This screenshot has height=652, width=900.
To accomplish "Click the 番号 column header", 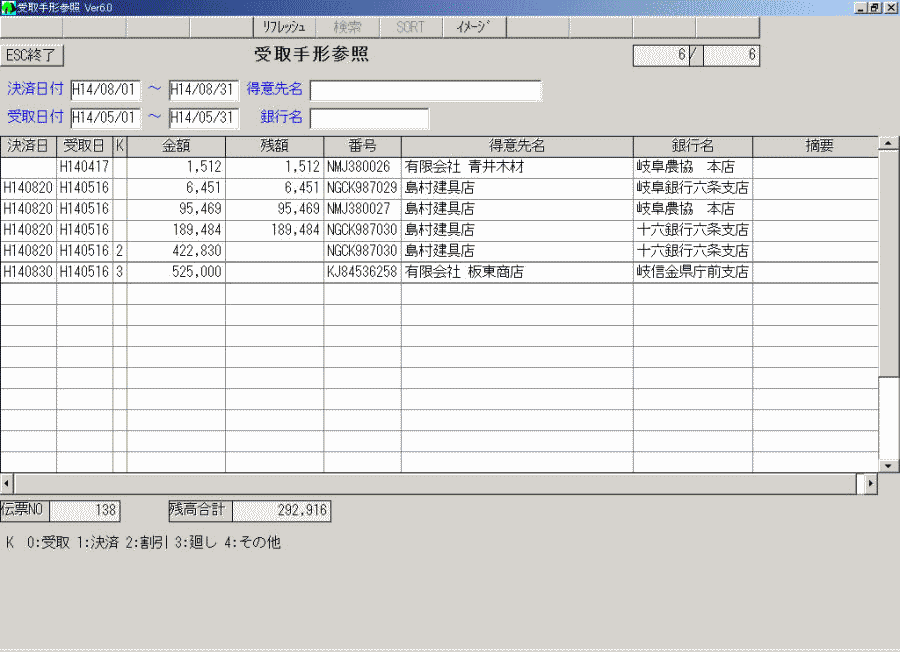I will (362, 146).
